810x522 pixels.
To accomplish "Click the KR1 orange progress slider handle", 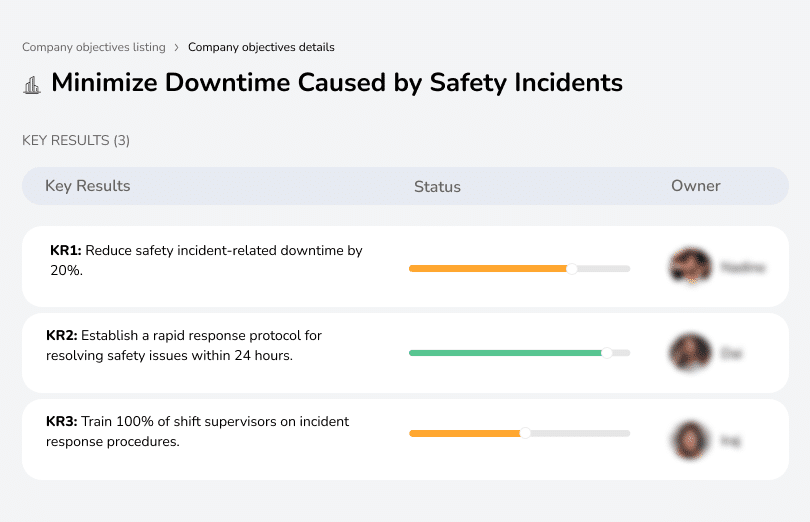I will click(x=571, y=269).
